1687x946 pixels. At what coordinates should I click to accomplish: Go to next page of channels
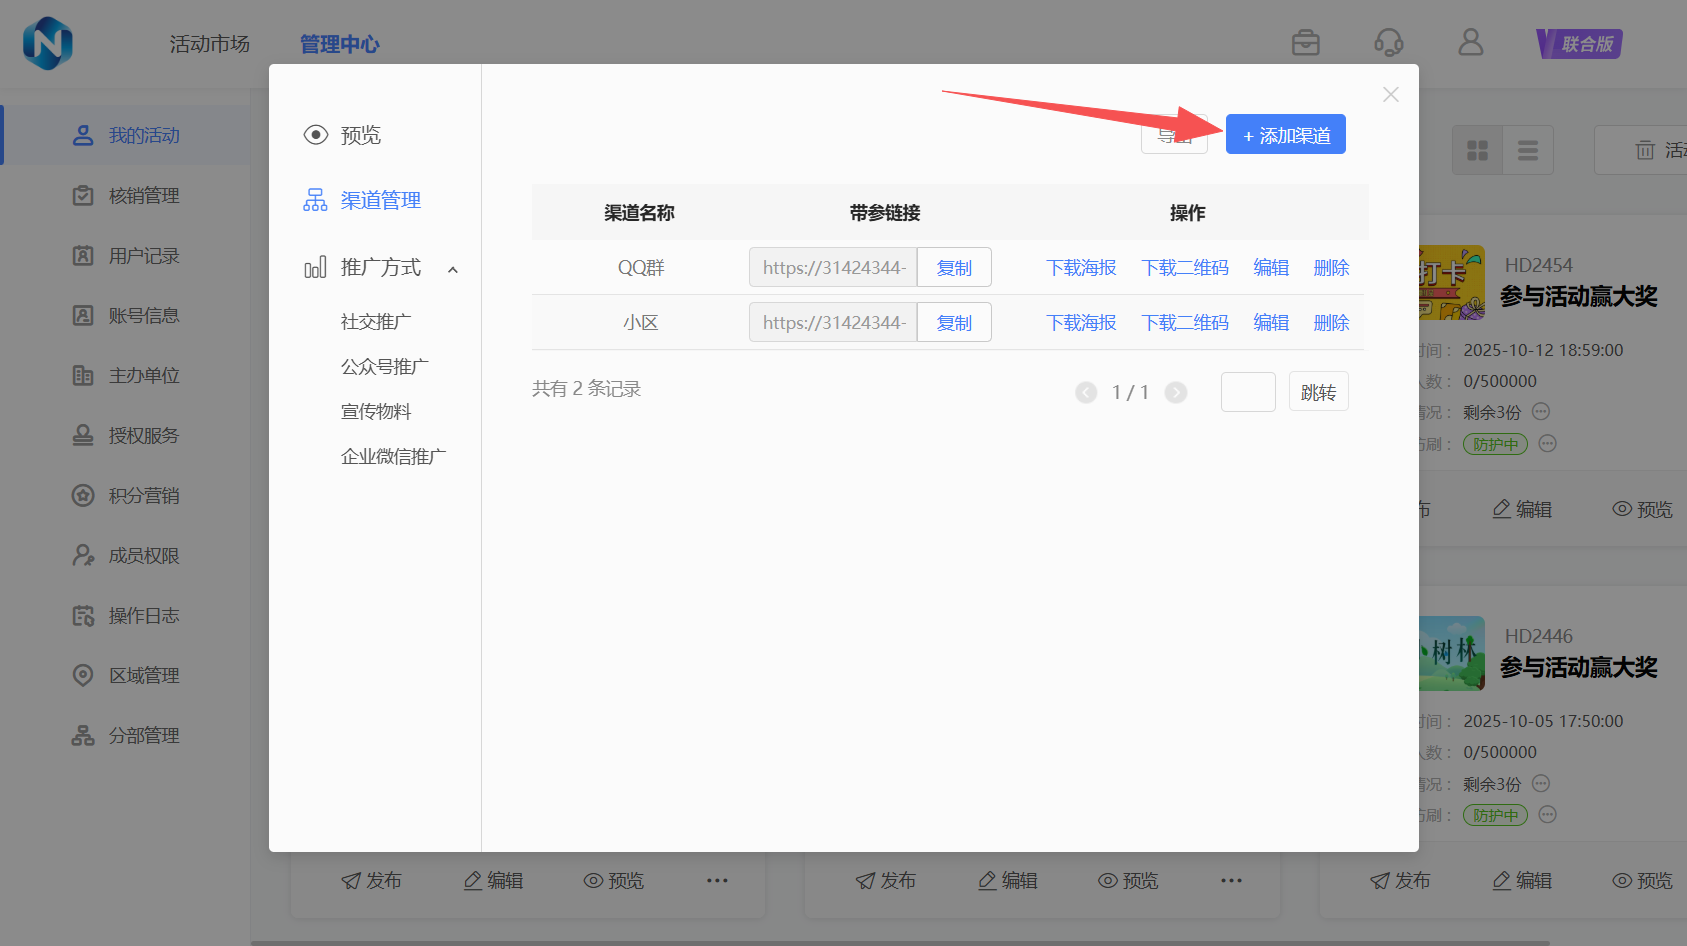tap(1176, 392)
